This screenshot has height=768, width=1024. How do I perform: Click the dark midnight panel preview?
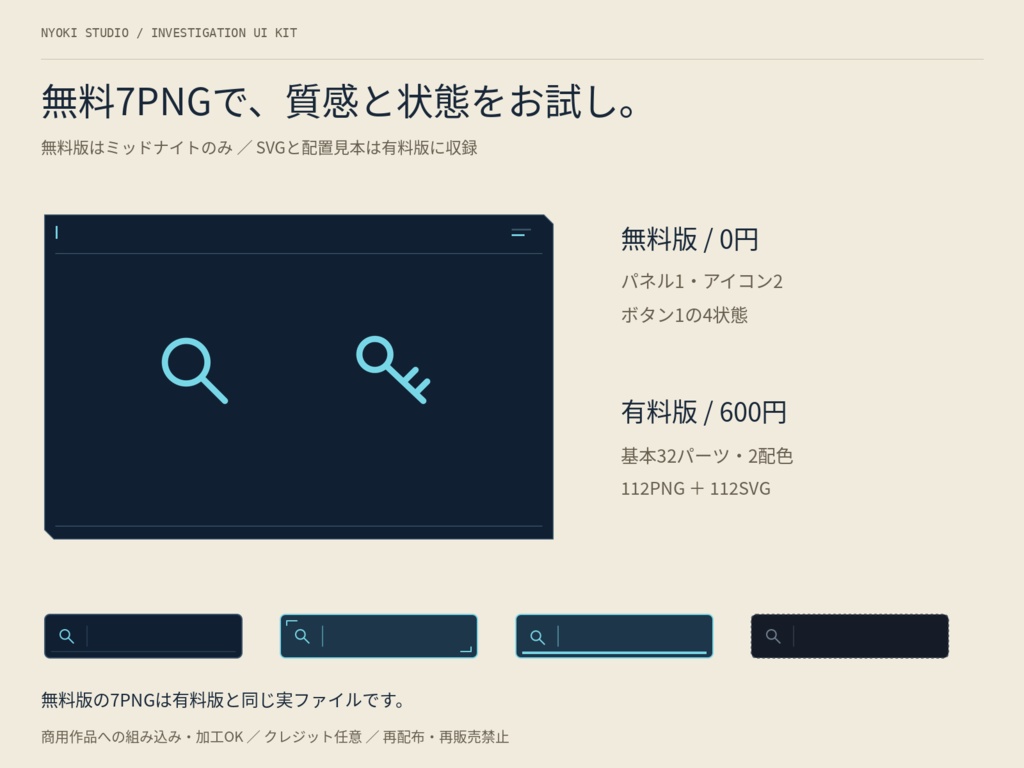pyautogui.click(x=298, y=377)
